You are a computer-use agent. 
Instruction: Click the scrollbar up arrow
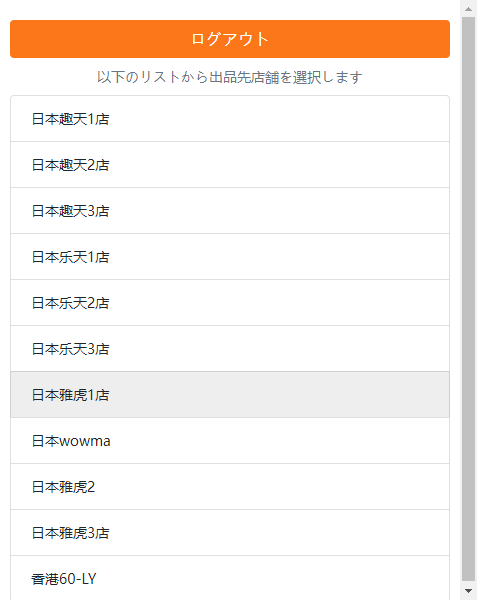468,8
